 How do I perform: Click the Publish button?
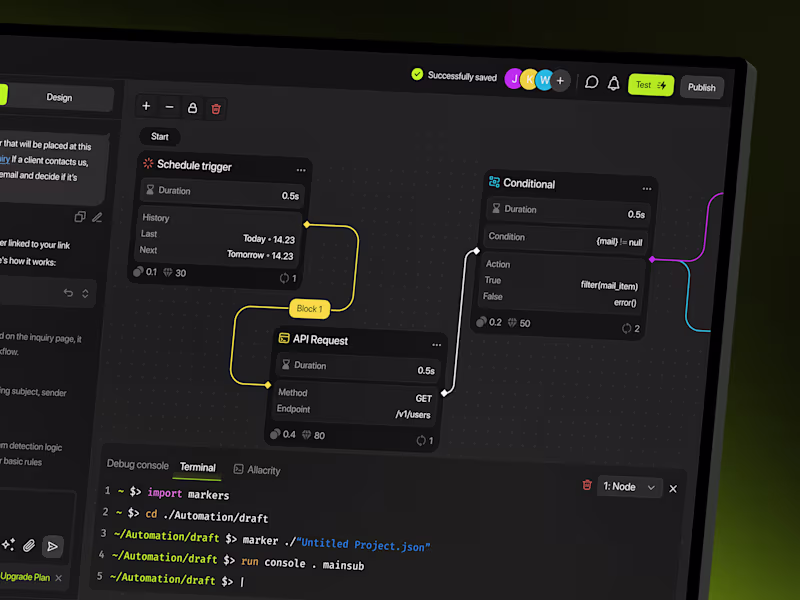(x=702, y=87)
